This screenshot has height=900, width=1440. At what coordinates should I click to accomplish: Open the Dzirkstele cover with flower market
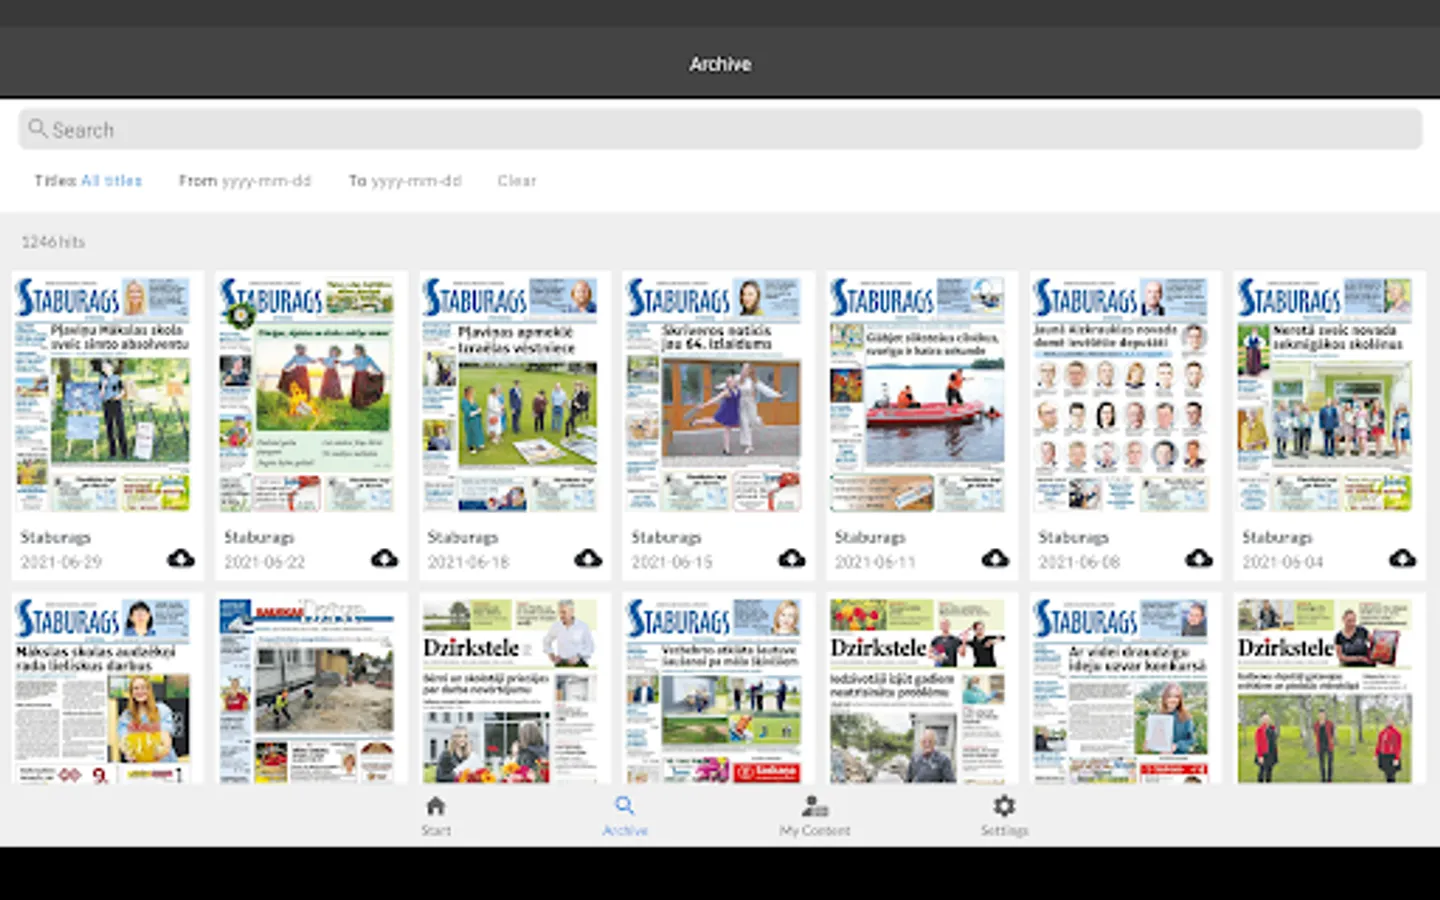pos(510,690)
